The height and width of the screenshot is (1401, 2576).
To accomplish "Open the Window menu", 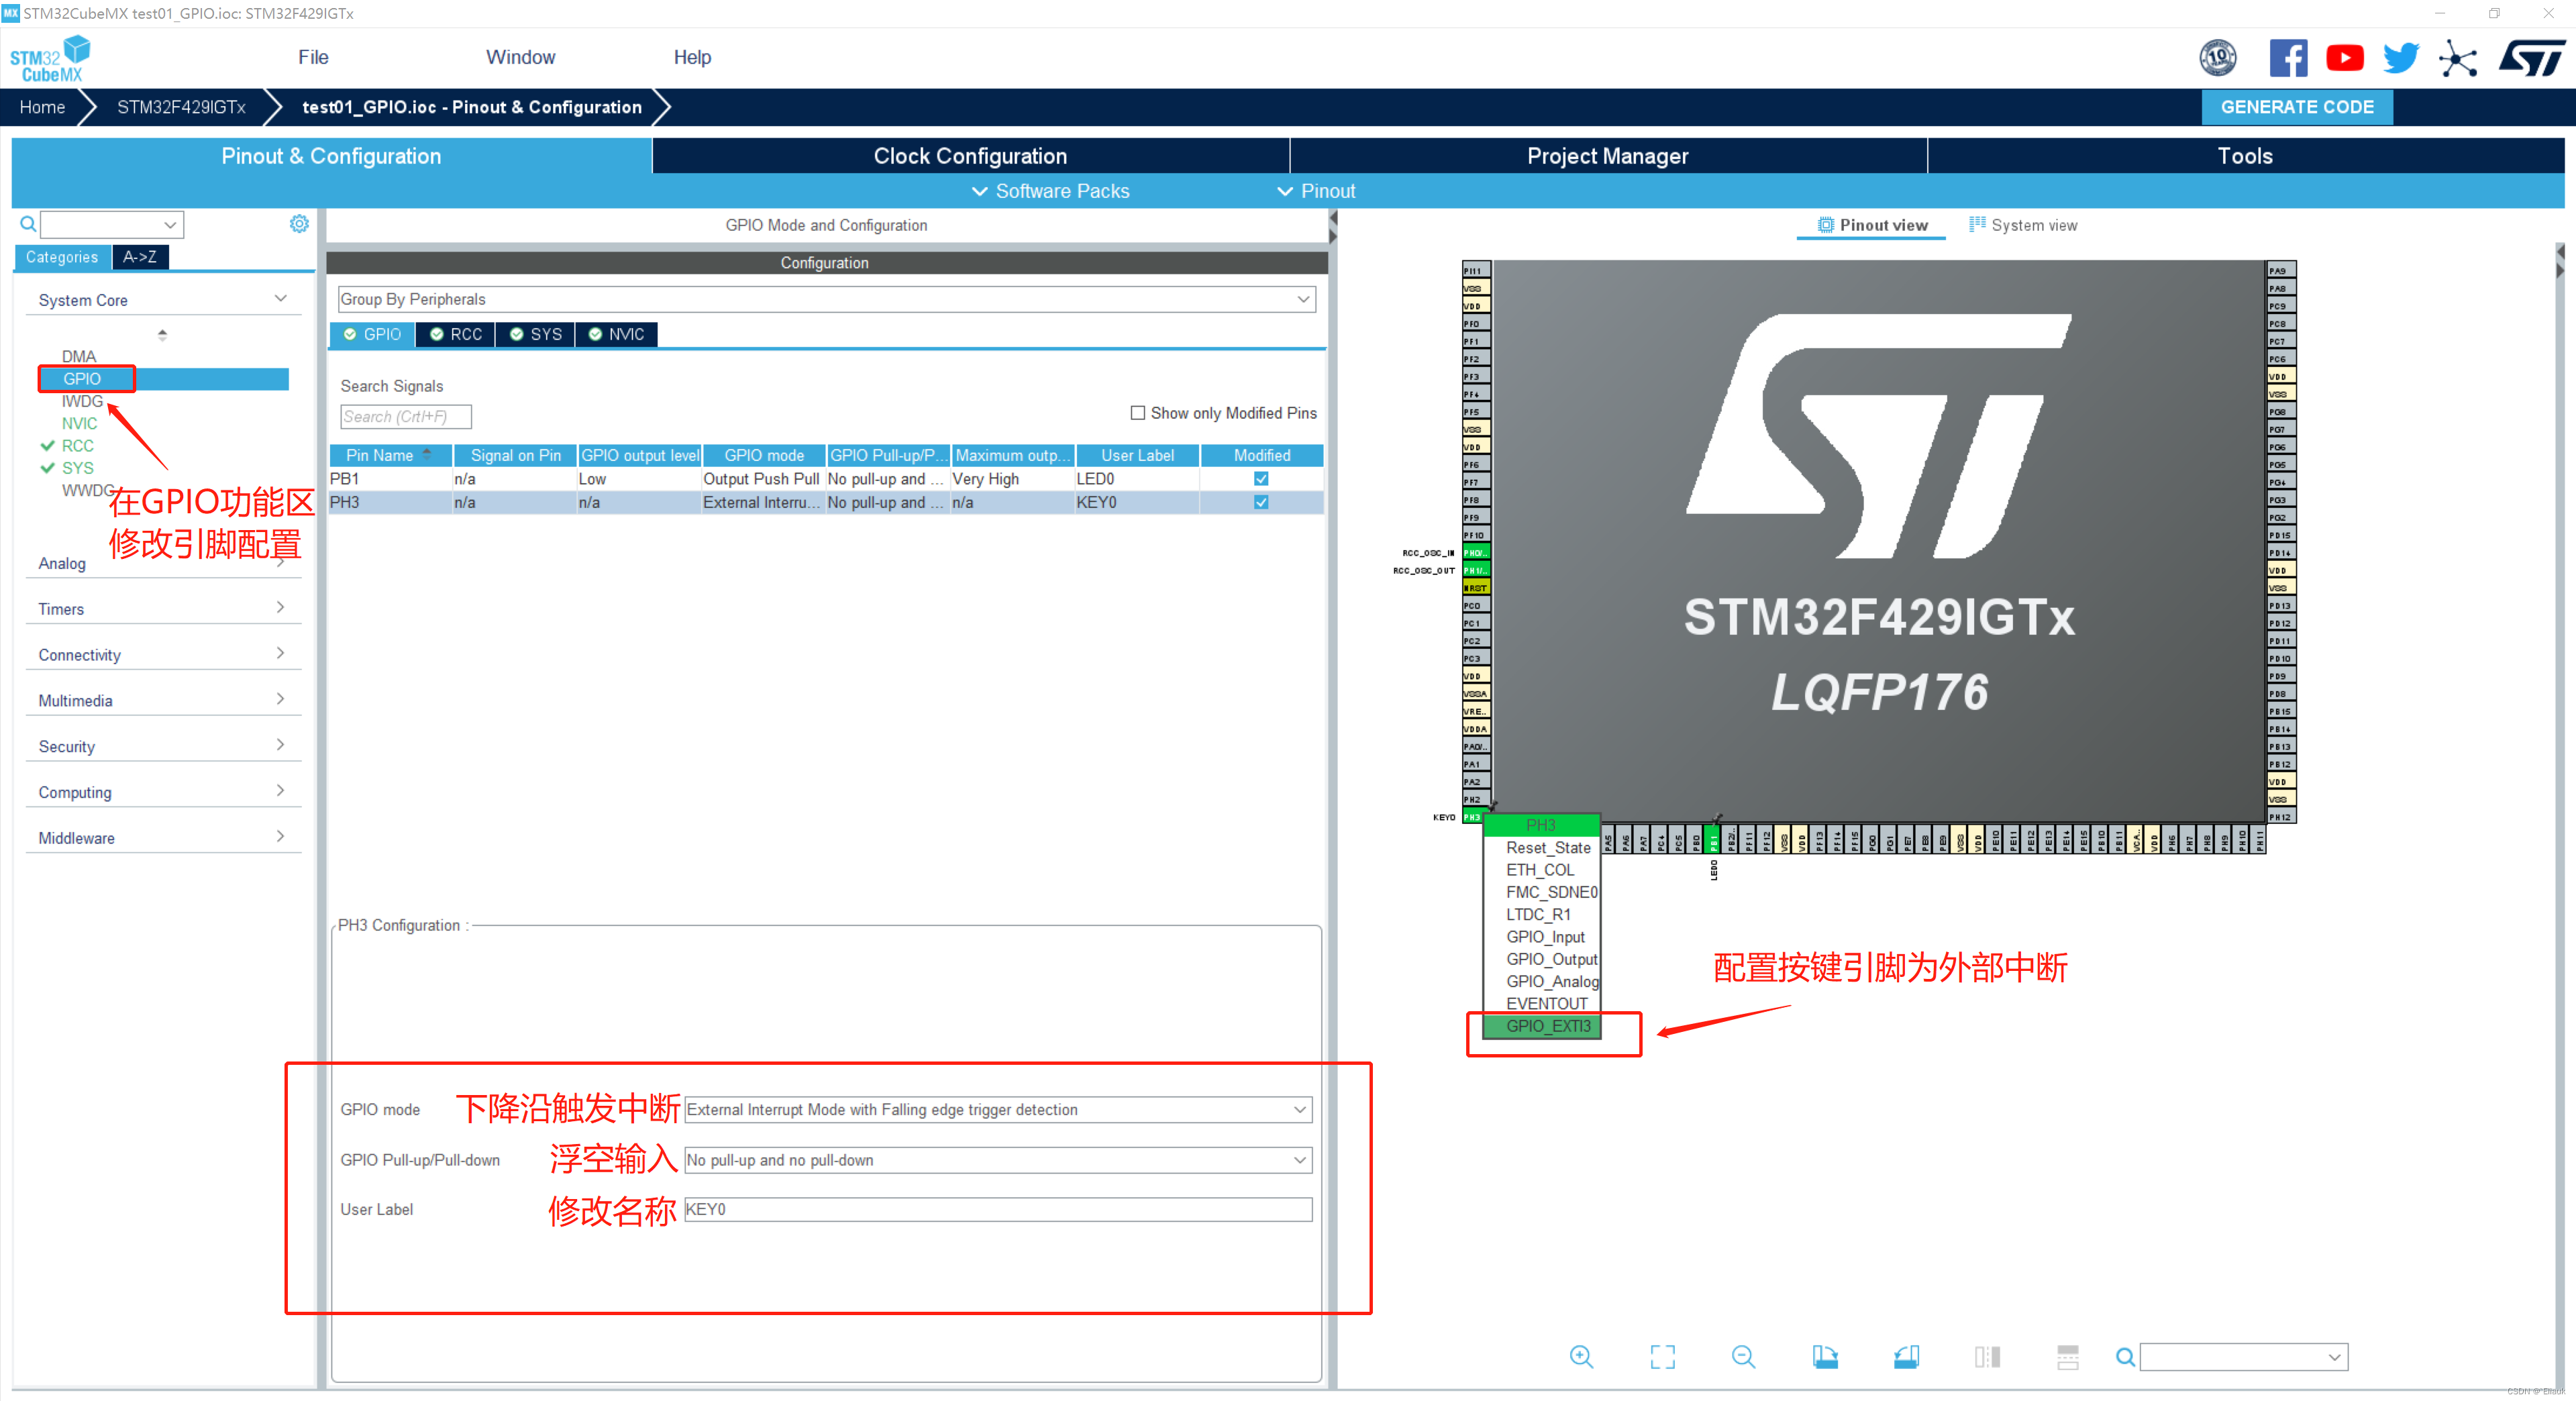I will (x=520, y=57).
